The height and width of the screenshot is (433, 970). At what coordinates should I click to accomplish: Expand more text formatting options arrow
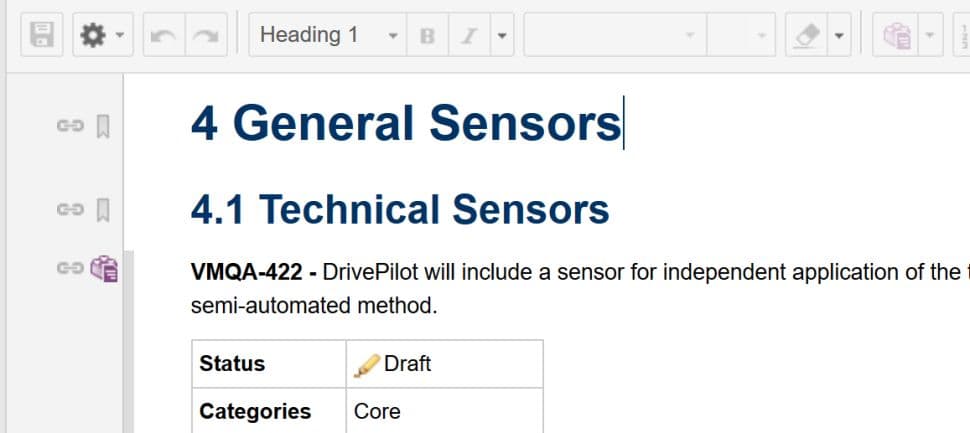pos(502,36)
